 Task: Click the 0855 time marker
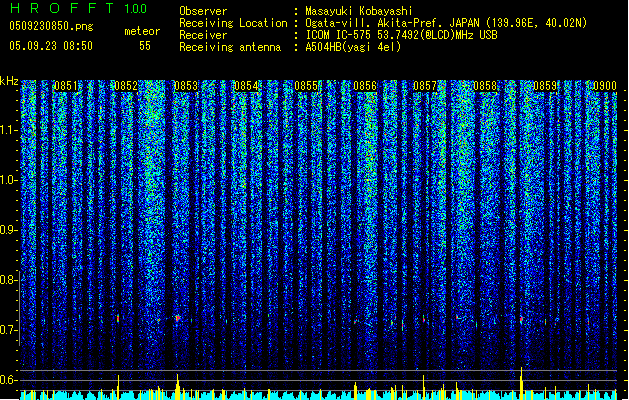[306, 86]
